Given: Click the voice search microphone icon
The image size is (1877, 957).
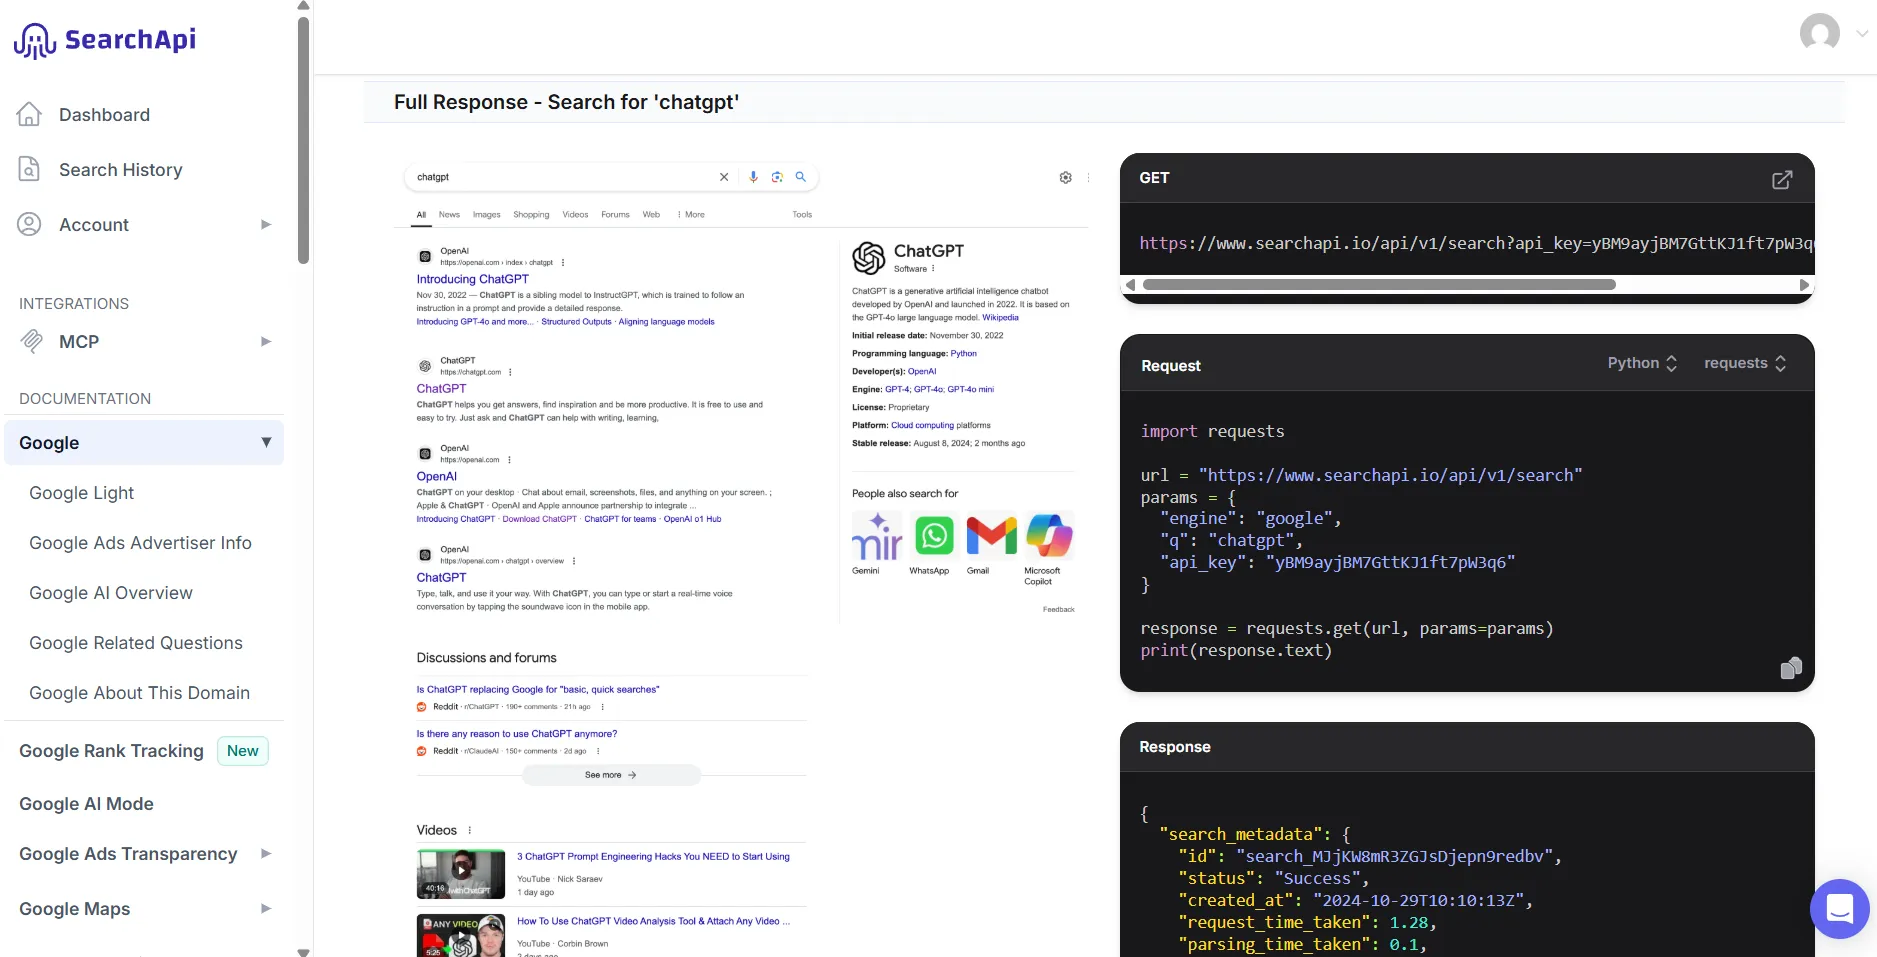Looking at the screenshot, I should tap(753, 177).
